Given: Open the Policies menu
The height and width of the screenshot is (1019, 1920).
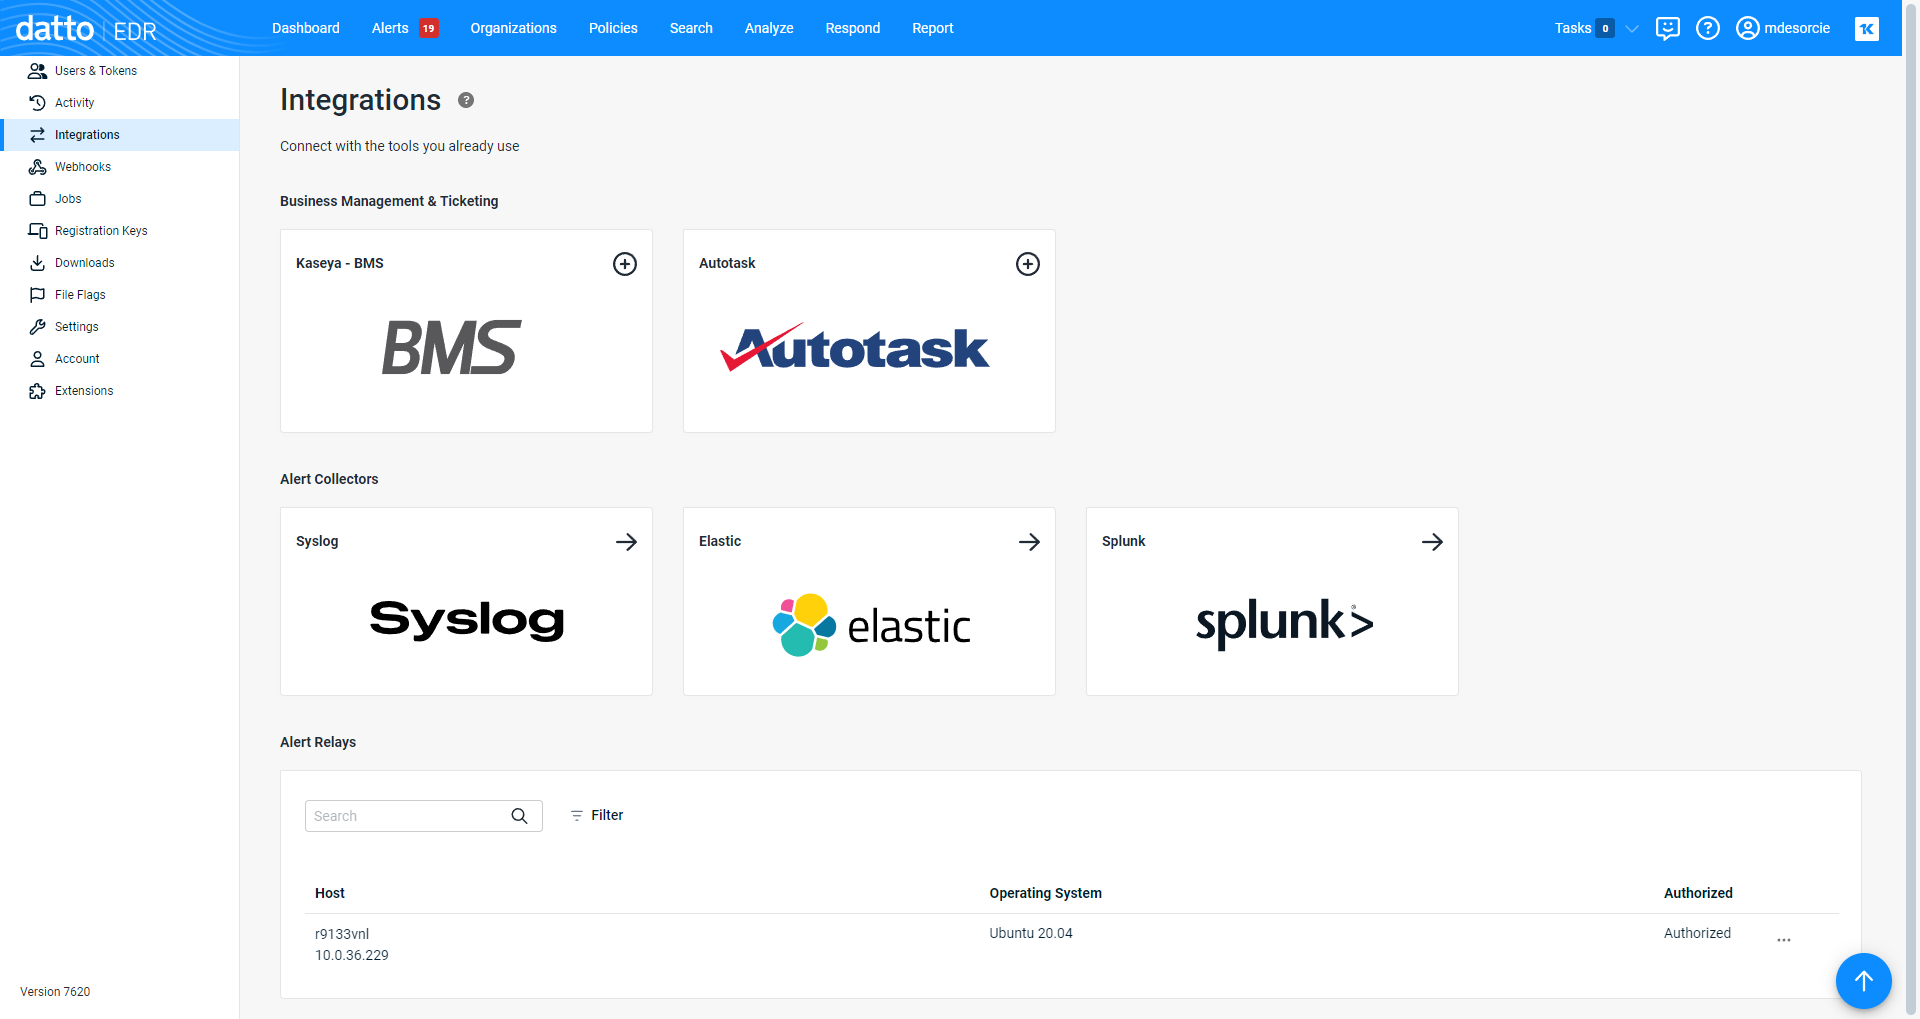Looking at the screenshot, I should 613,28.
